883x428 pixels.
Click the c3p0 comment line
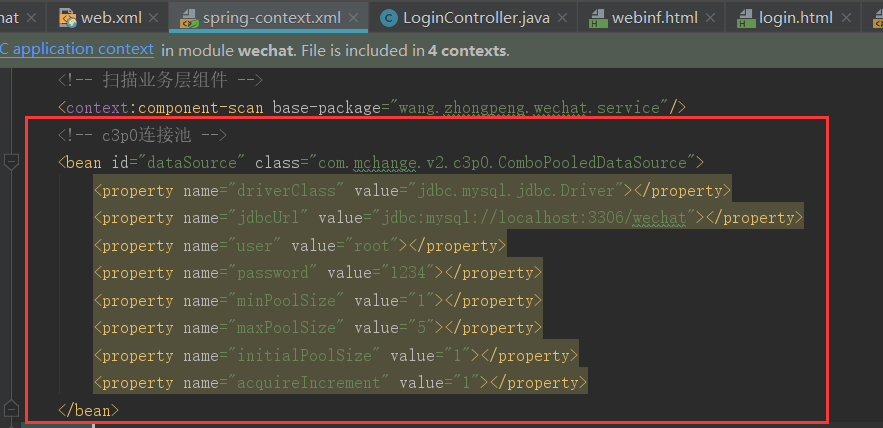tap(142, 135)
